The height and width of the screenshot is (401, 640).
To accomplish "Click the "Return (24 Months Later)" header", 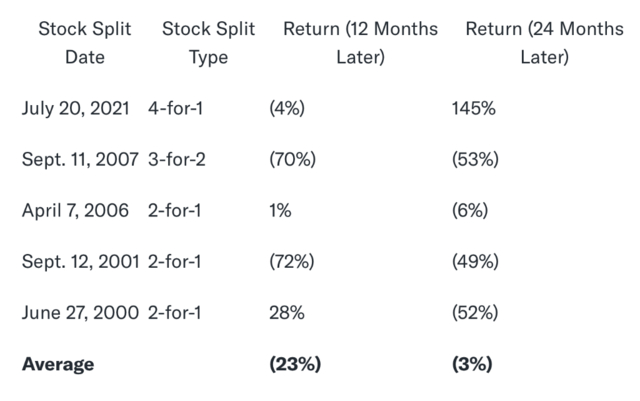I will click(x=544, y=43).
